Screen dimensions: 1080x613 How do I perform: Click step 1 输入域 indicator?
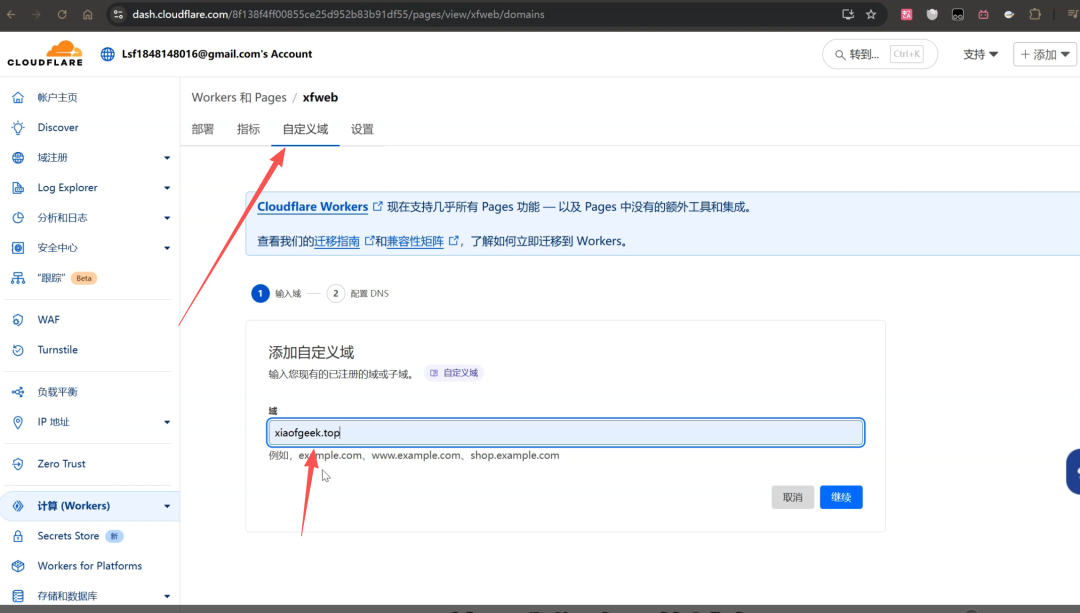point(276,293)
